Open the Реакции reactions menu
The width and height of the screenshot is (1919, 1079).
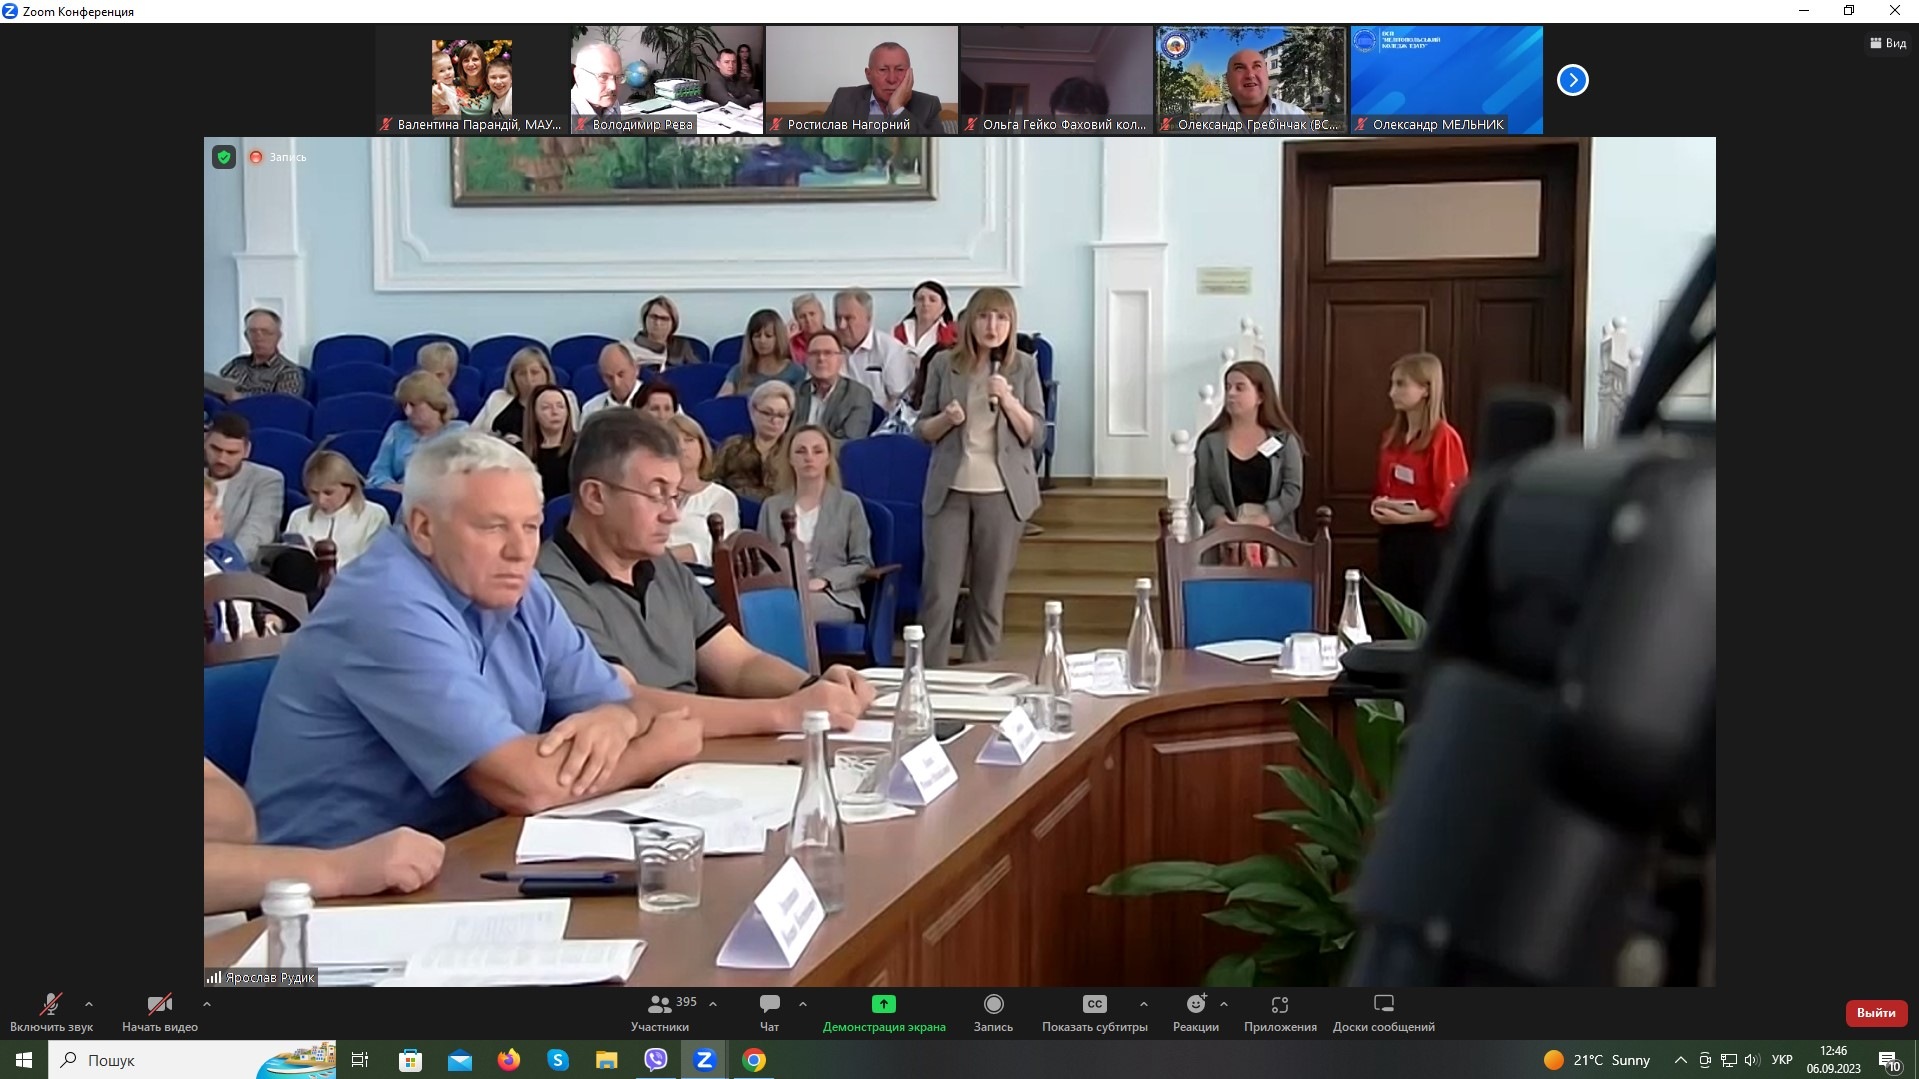coord(1195,1011)
